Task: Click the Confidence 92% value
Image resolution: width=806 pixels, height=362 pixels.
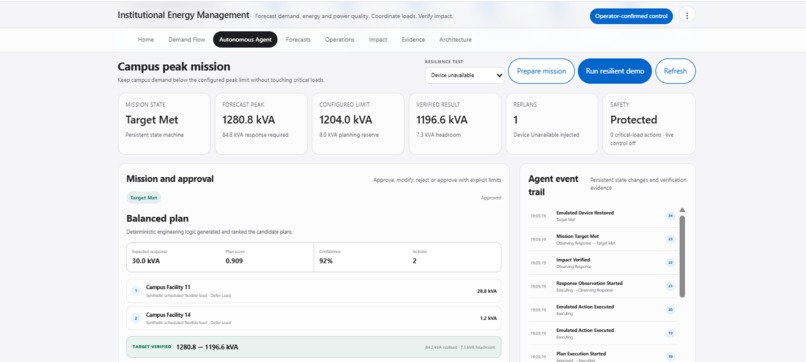Action: 326,261
